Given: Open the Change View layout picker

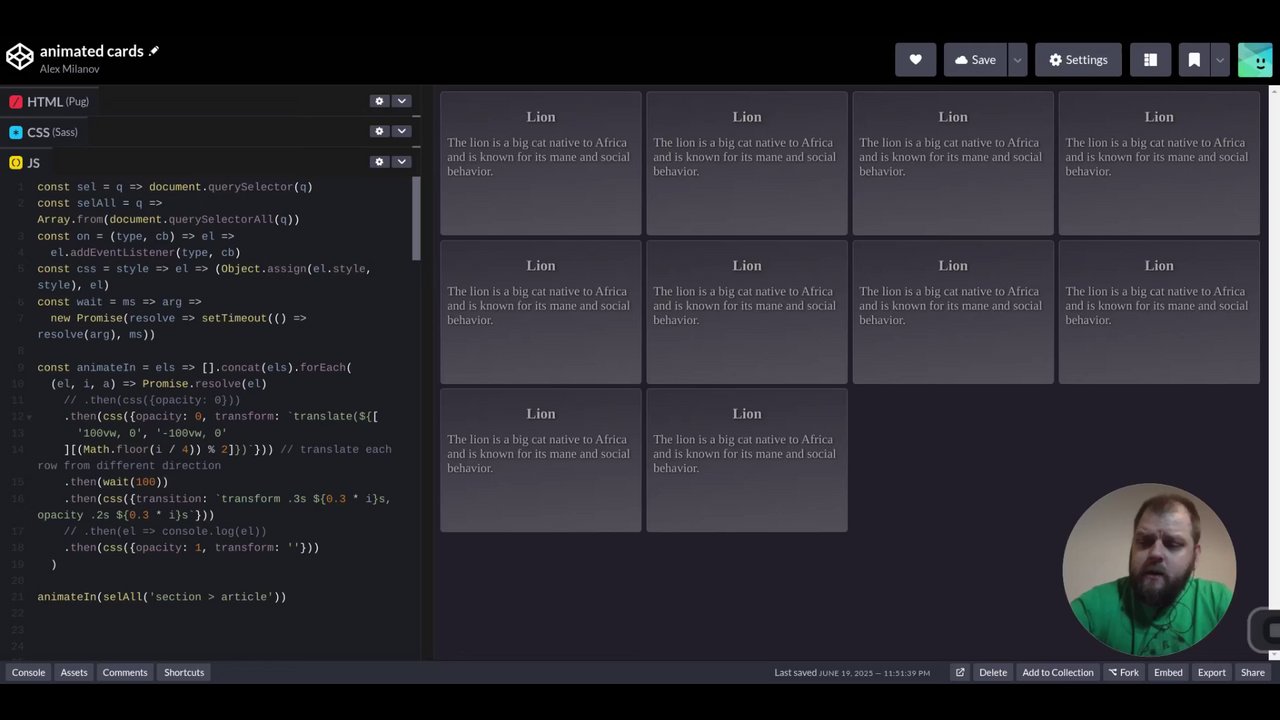Looking at the screenshot, I should (x=1150, y=59).
